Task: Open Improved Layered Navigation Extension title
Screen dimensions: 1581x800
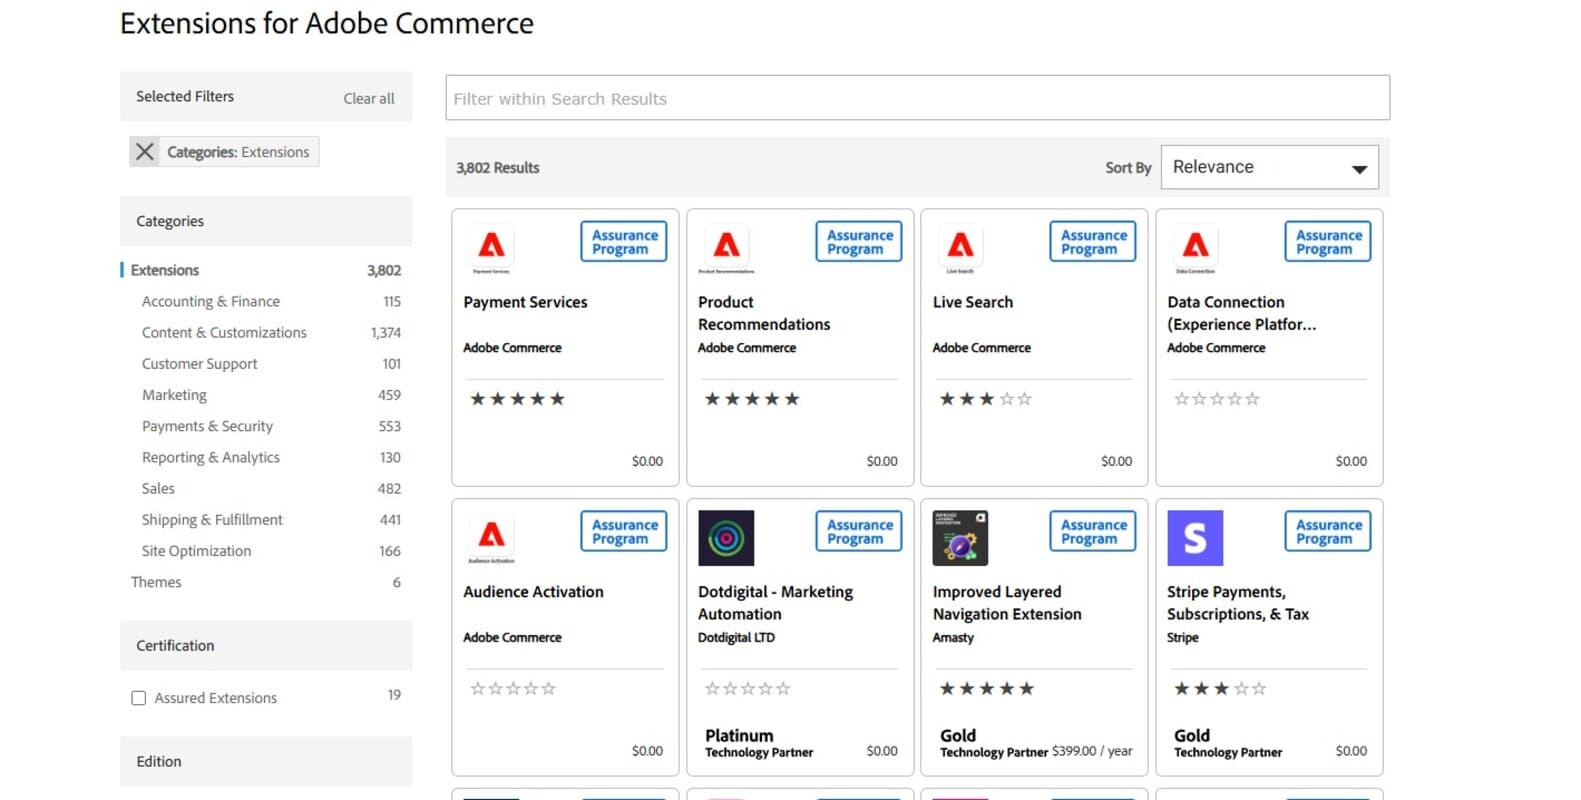Action: click(x=1007, y=603)
